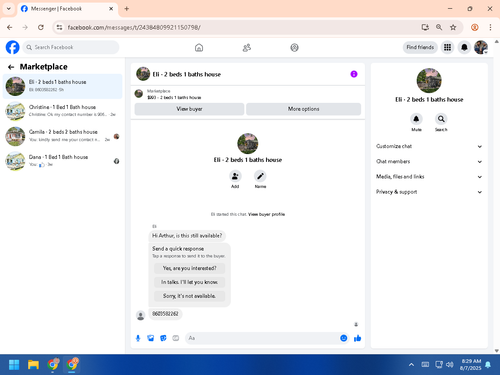This screenshot has height=375, width=500.
Task: Send a thumbs-up like
Action: tap(357, 338)
